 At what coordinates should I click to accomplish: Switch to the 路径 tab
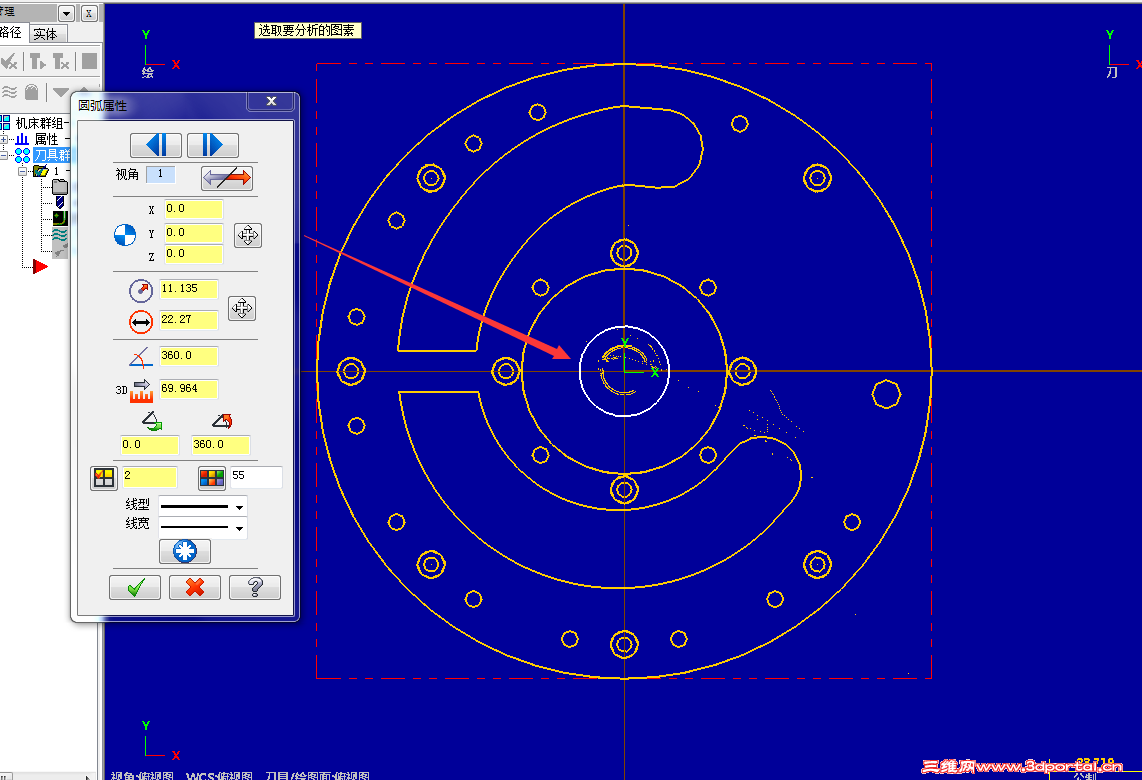click(11, 33)
